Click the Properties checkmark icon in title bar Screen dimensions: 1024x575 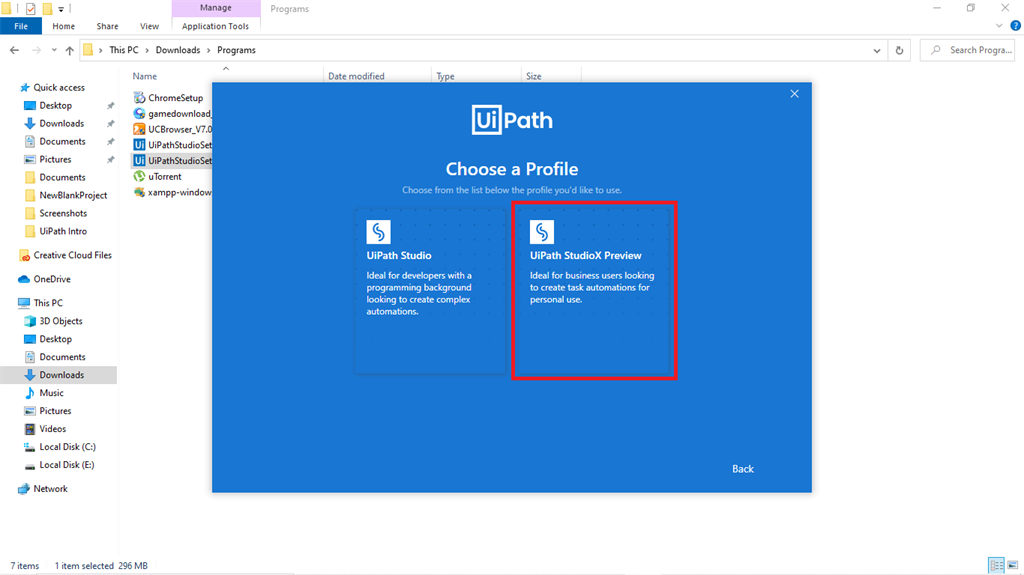(30, 9)
